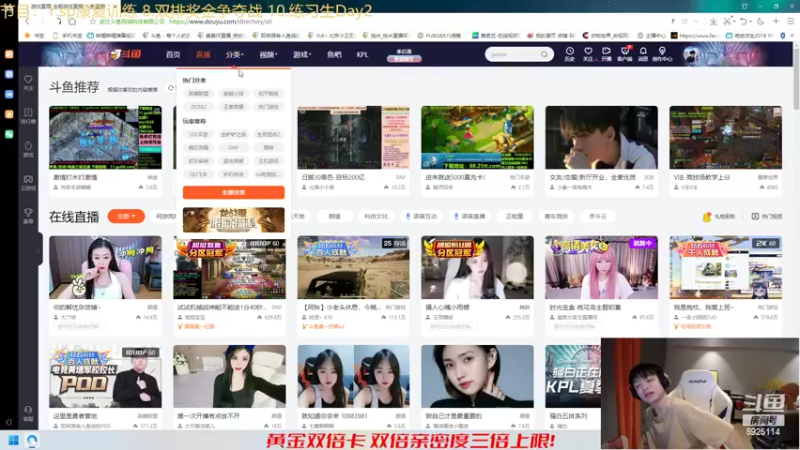Image resolution: width=800 pixels, height=450 pixels.
Task: Open the 关注 heart icon in header
Action: (x=588, y=54)
